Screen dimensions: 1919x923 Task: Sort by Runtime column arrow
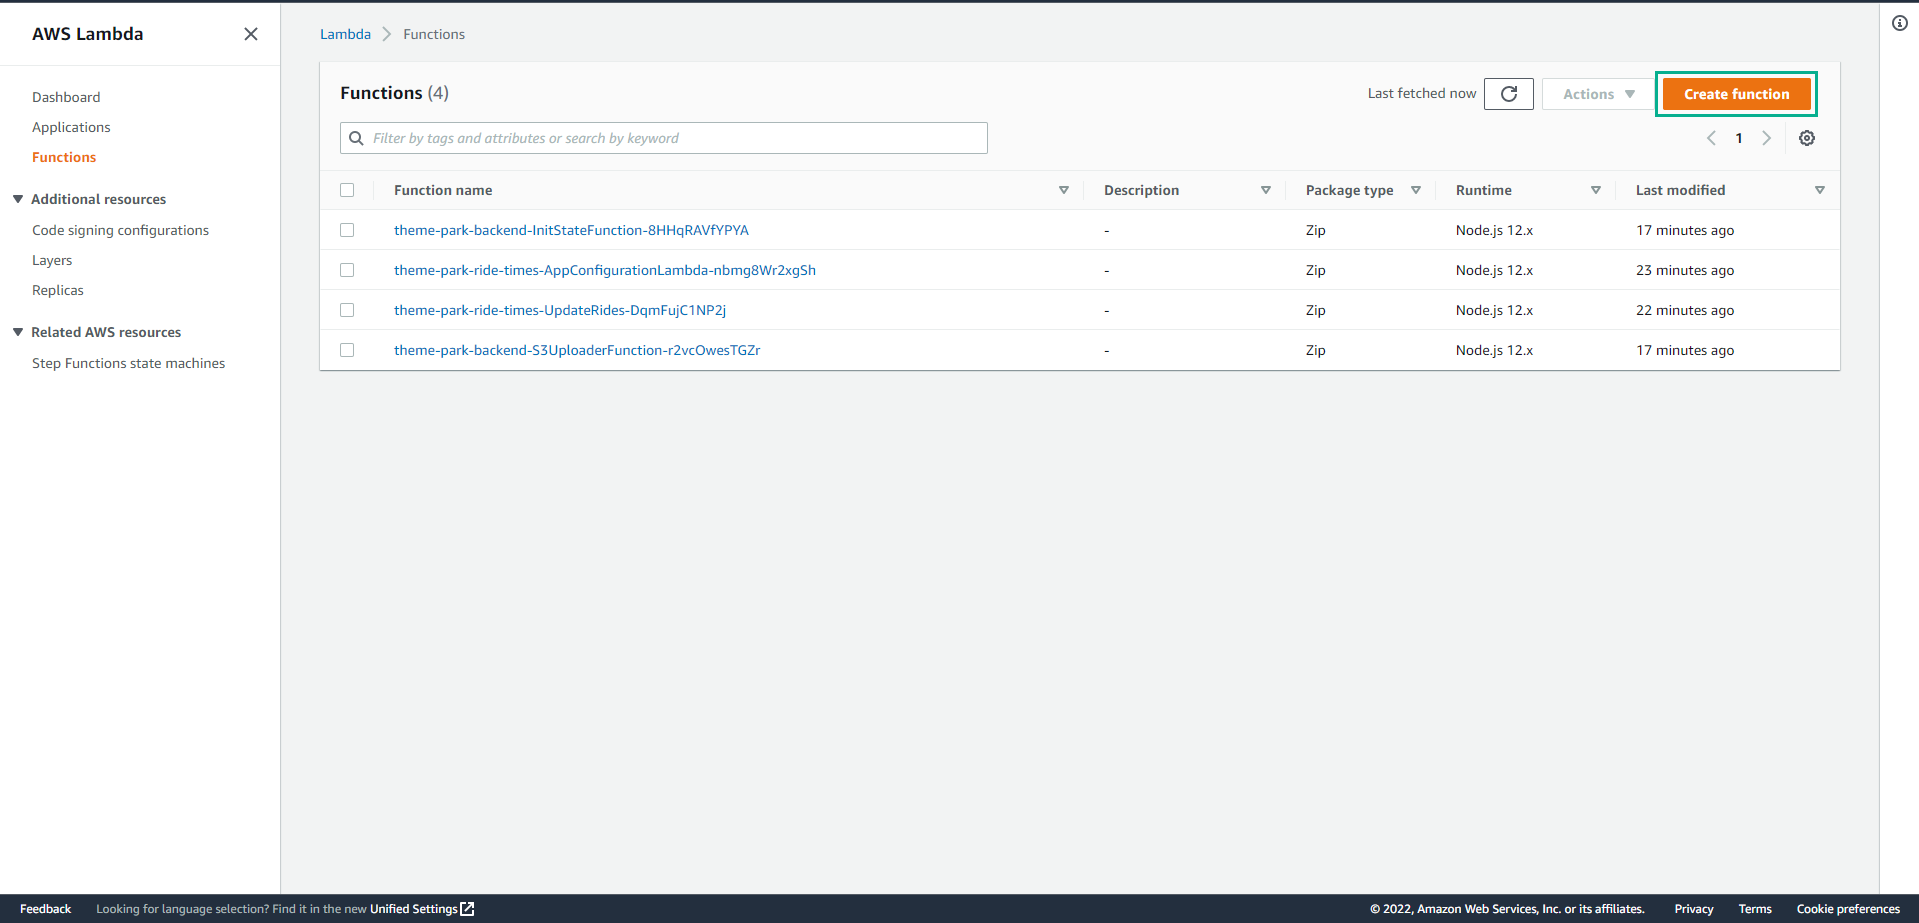(1596, 190)
